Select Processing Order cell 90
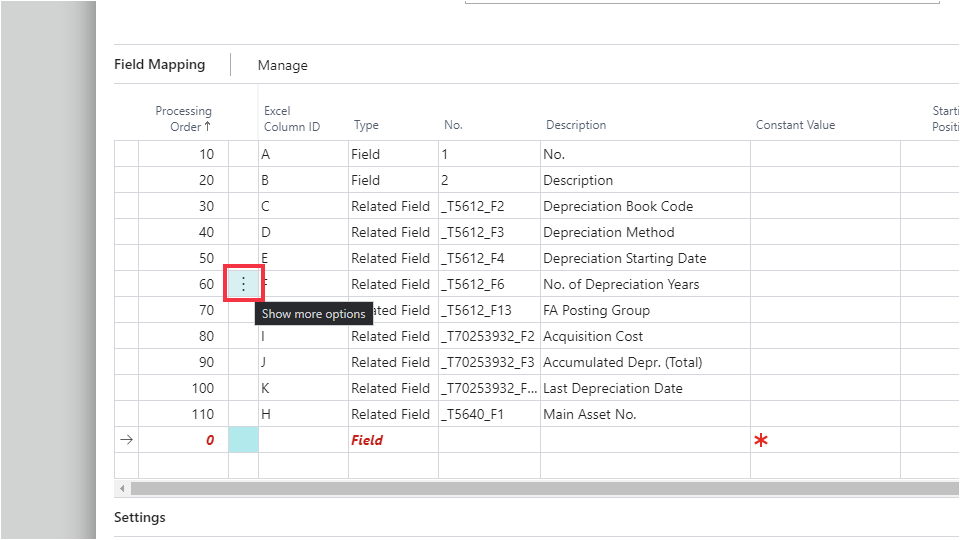 [184, 362]
